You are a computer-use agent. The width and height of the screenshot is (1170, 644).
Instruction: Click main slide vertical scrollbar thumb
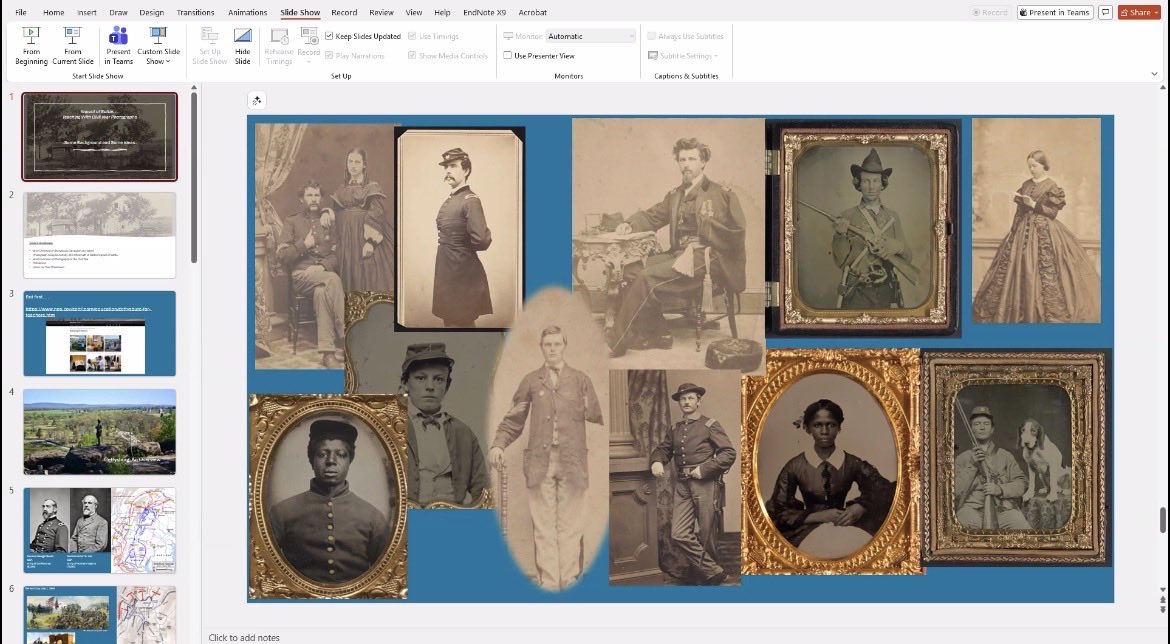point(1163,520)
